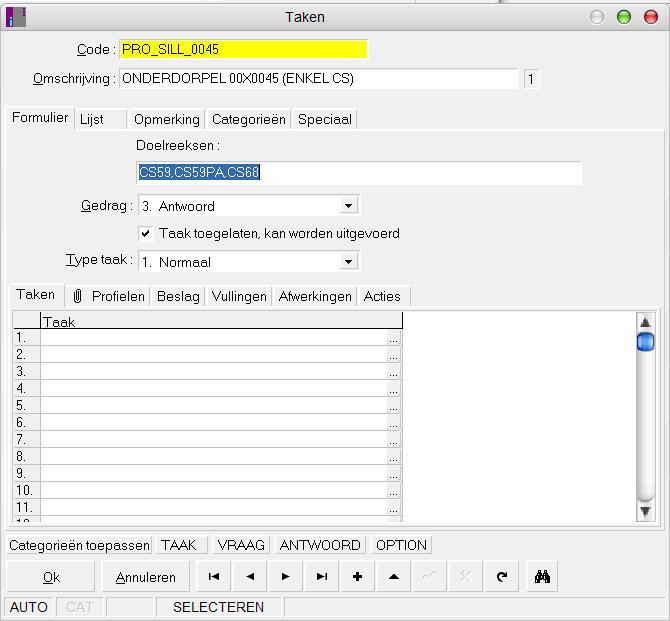Click the up triangle navigation button
Screen dimensions: 670x621
coord(394,577)
